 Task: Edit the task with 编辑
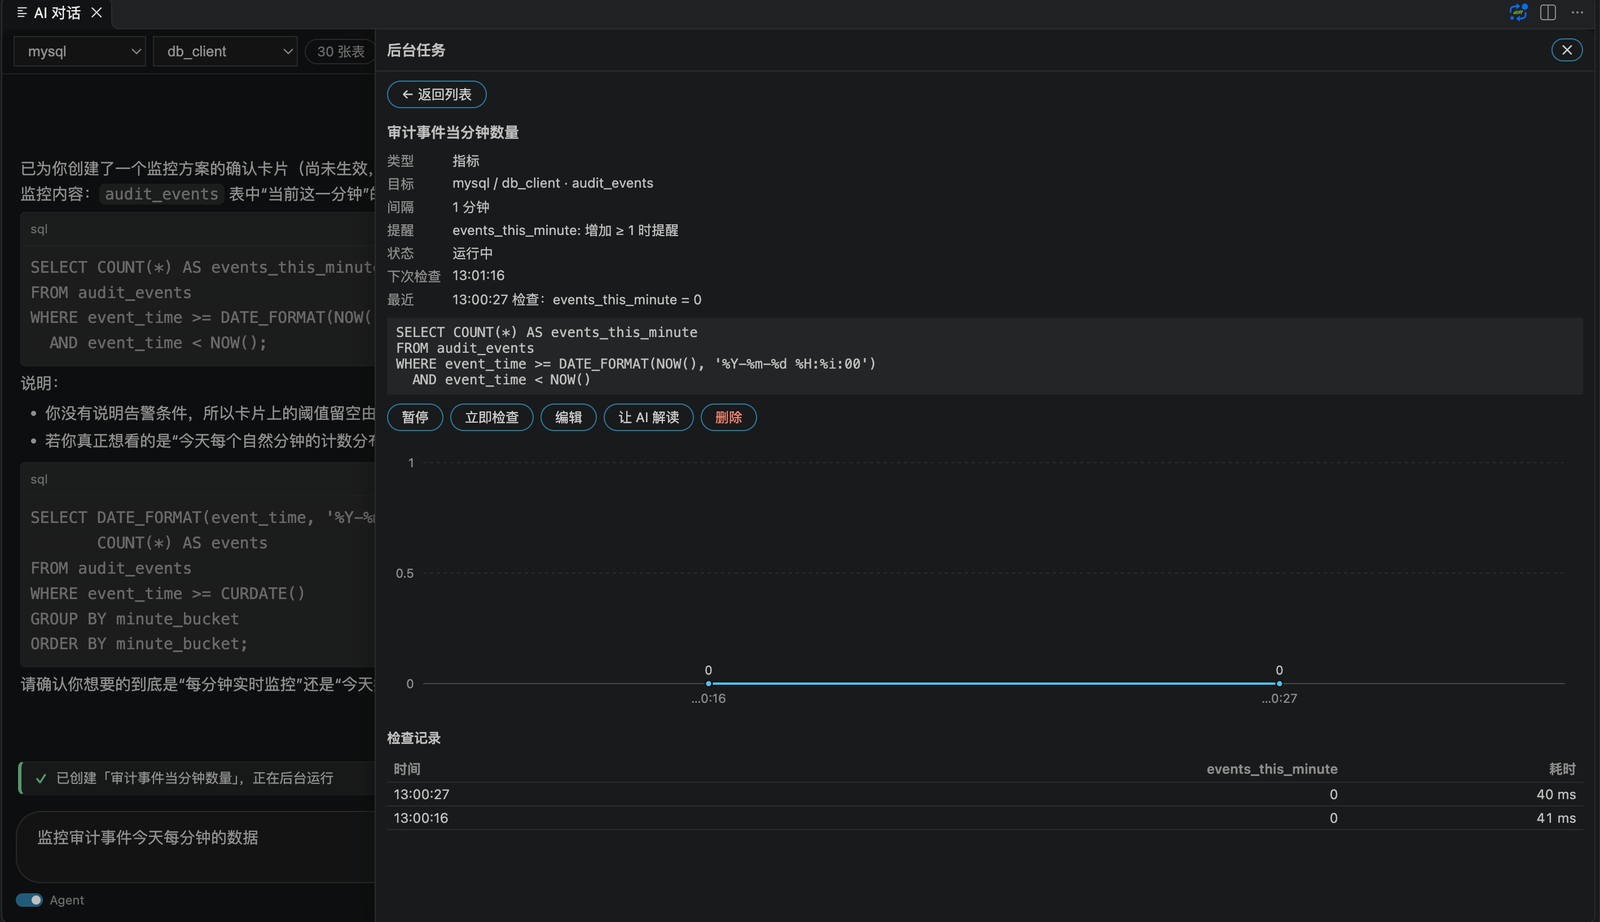point(569,417)
